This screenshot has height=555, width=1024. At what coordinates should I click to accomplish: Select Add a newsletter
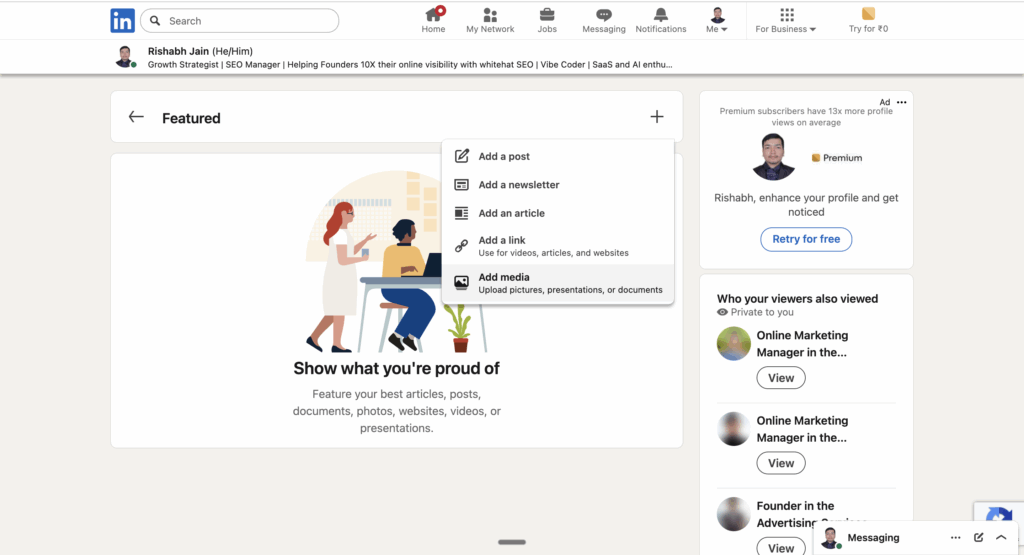tap(558, 185)
